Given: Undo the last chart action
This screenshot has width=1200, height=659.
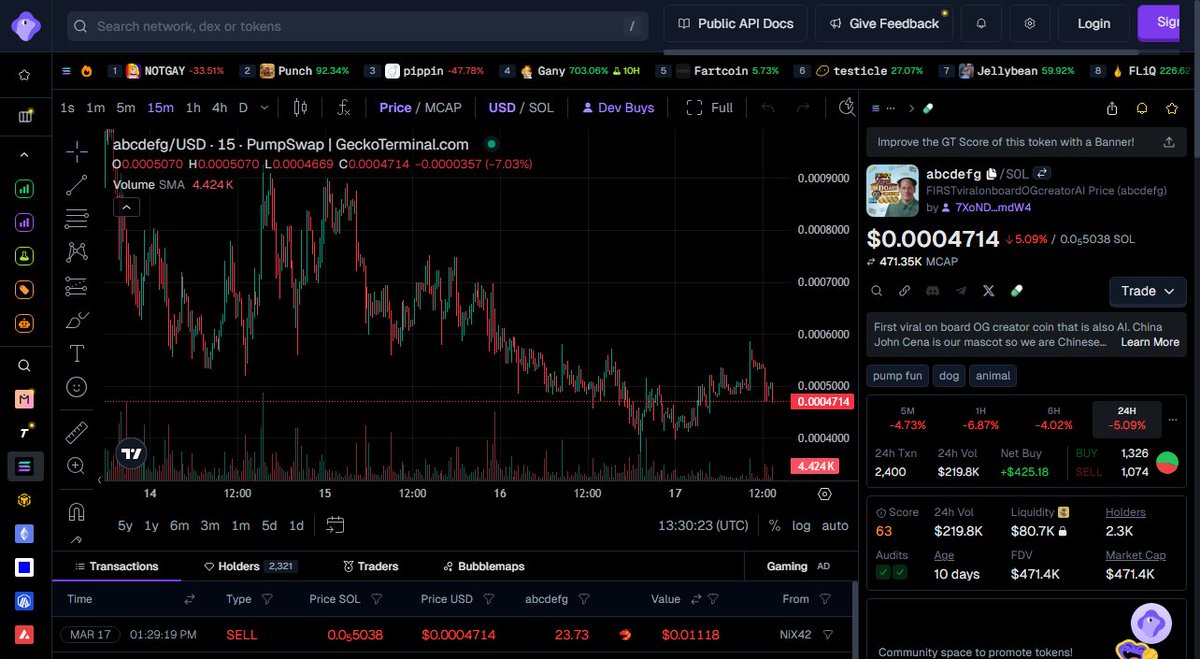Looking at the screenshot, I should [768, 107].
